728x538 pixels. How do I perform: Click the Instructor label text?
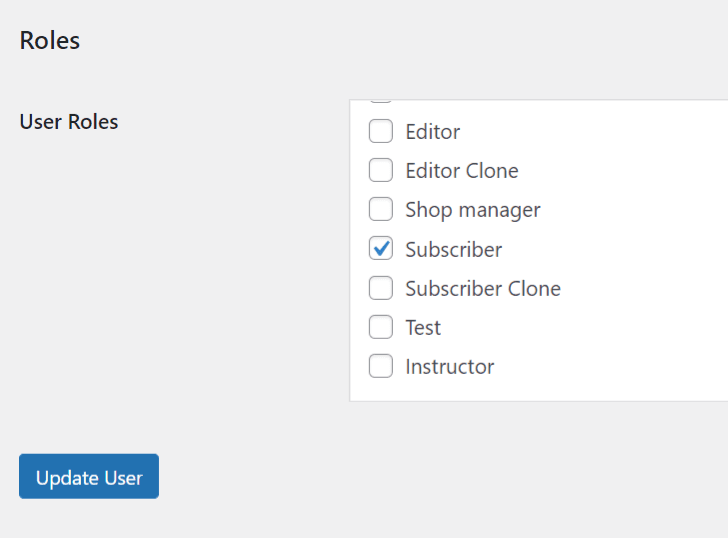[x=449, y=367]
